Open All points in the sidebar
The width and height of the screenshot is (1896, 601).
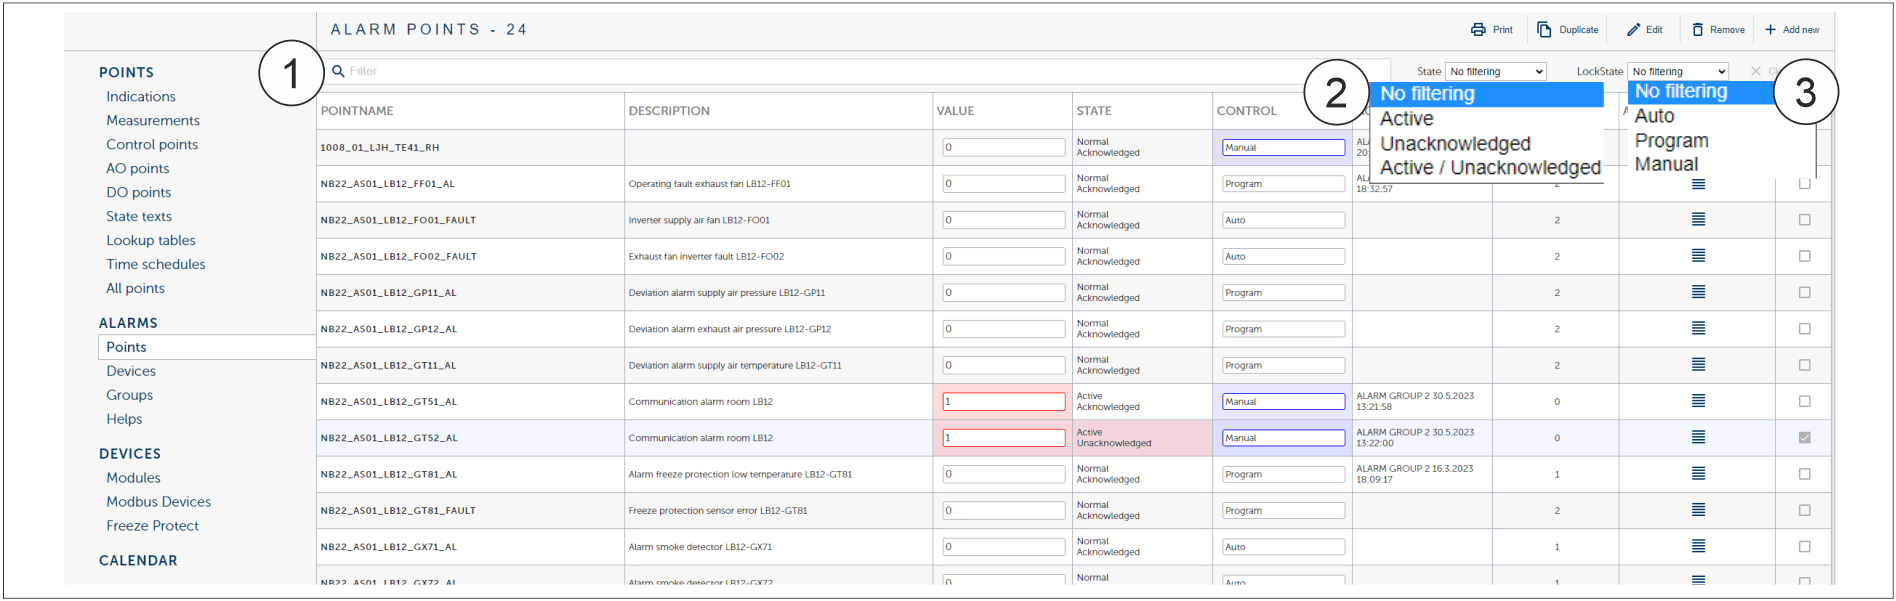136,289
